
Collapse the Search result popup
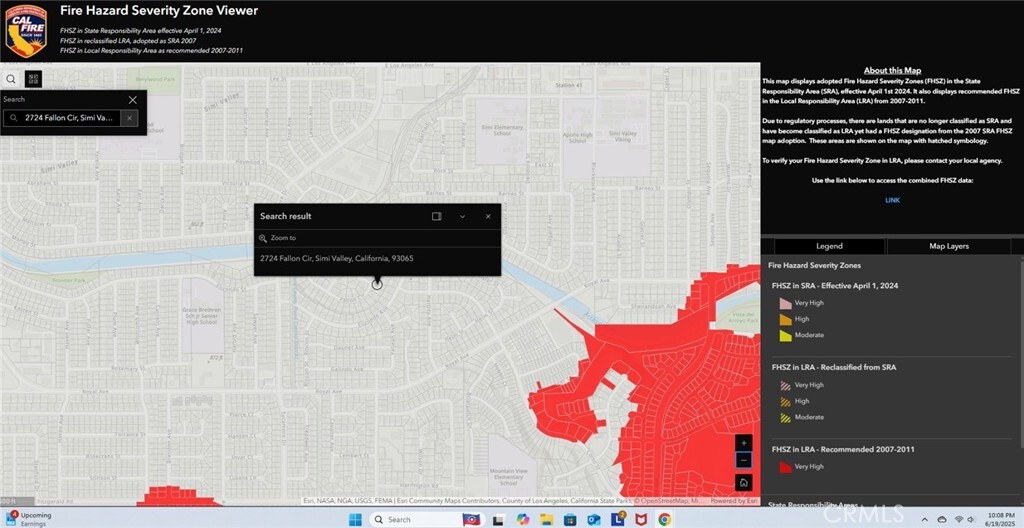[462, 216]
